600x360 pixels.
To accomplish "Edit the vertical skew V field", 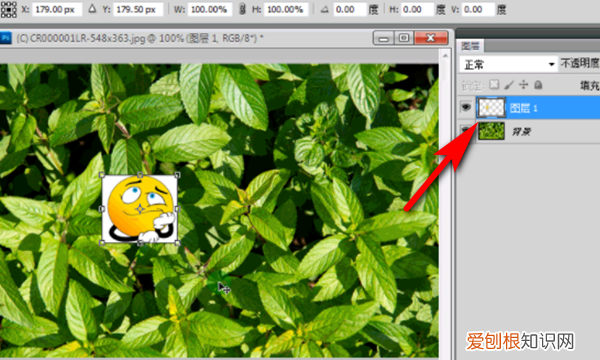I will (x=478, y=9).
